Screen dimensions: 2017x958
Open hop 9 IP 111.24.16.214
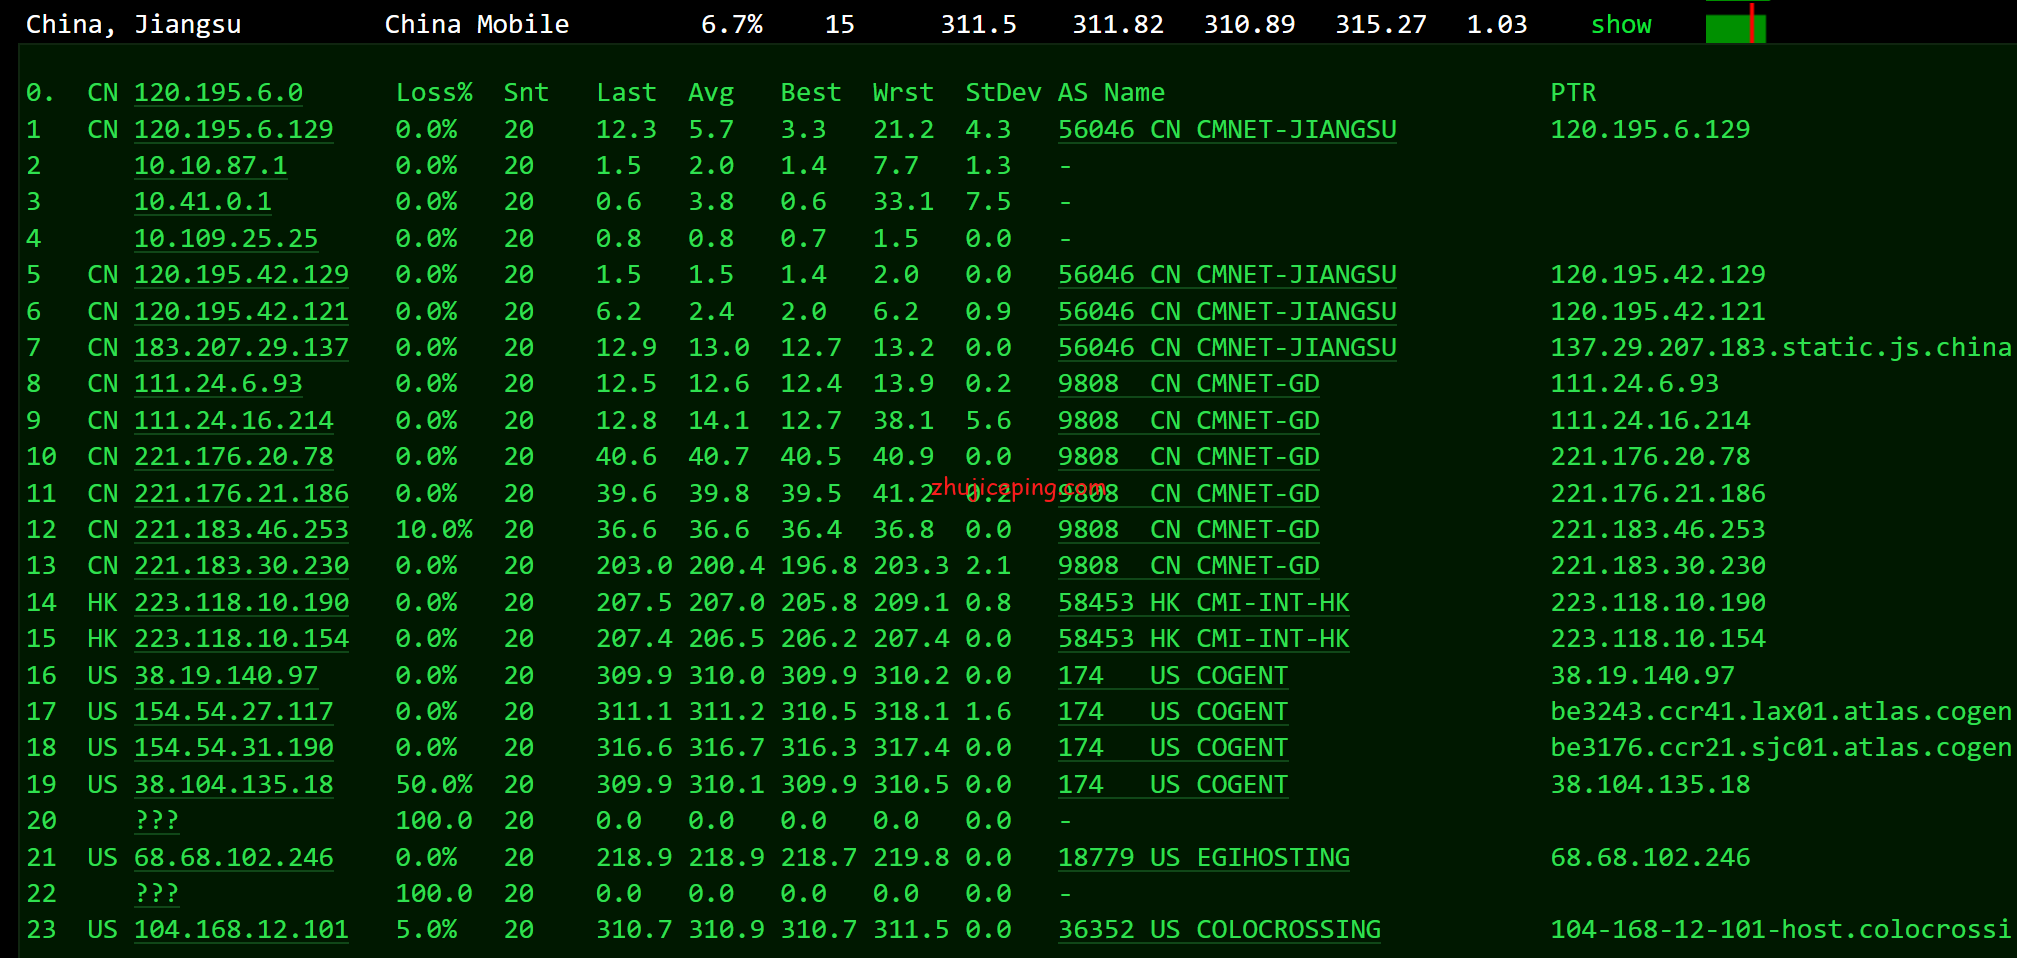[x=233, y=421]
